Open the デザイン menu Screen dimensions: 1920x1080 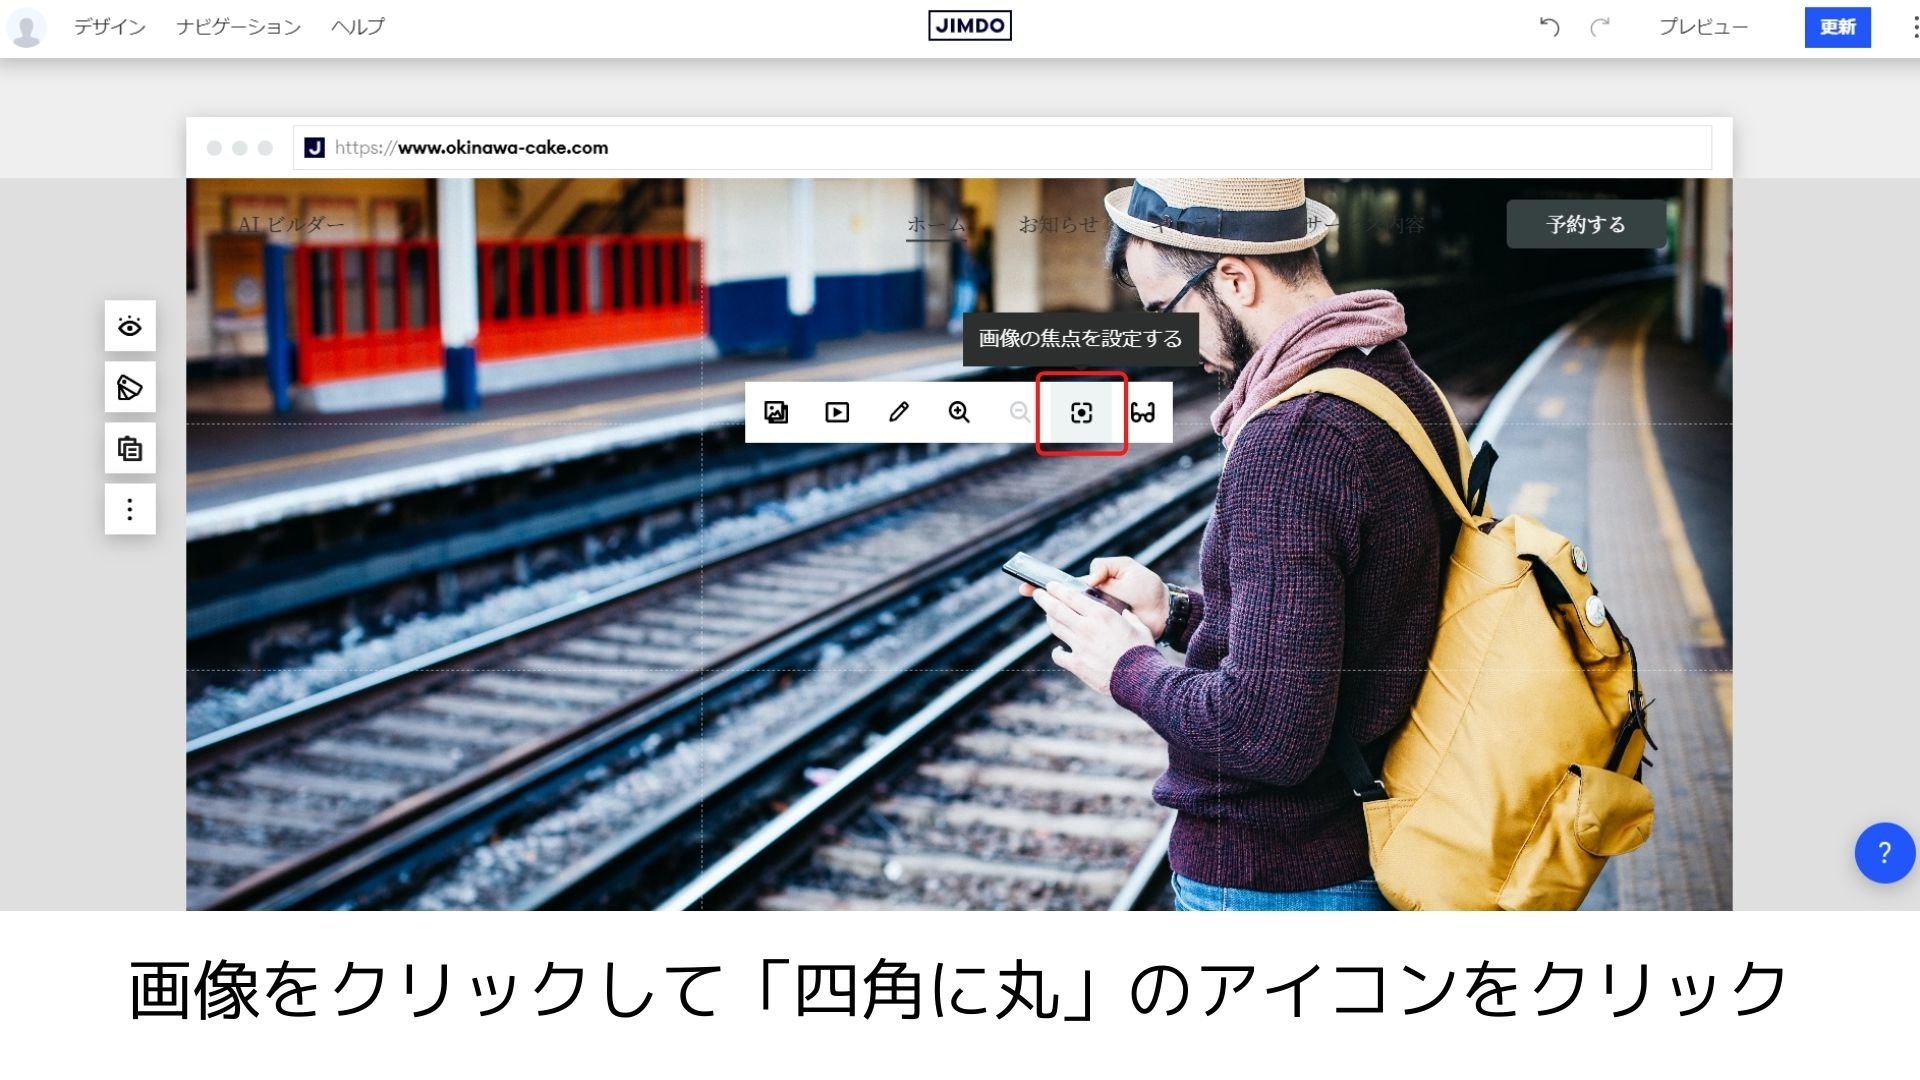click(x=110, y=27)
